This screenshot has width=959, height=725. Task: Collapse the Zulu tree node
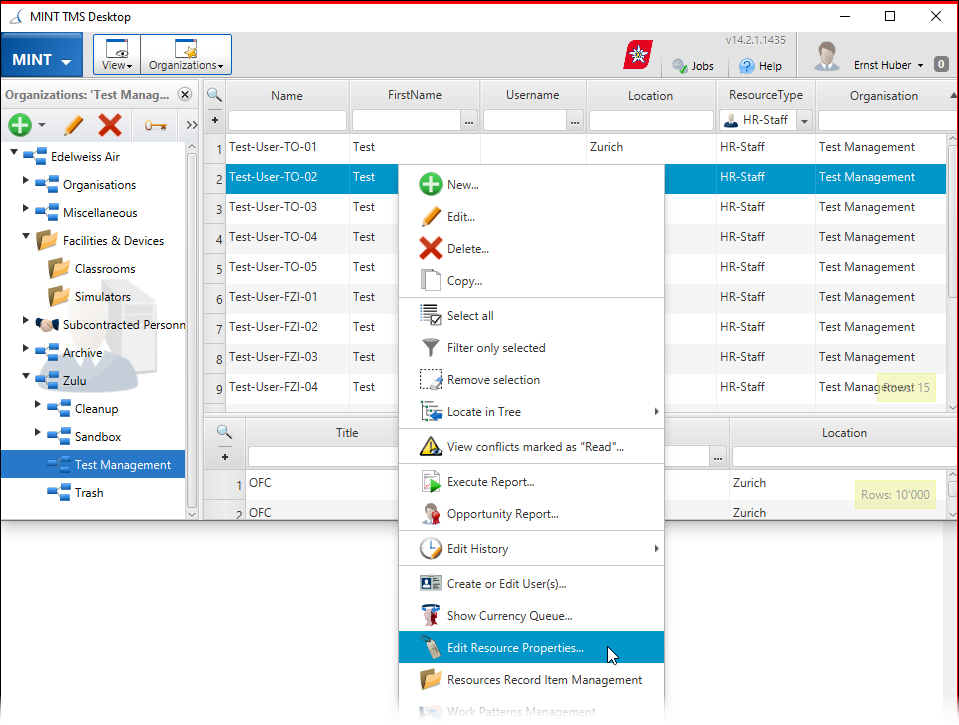click(26, 375)
